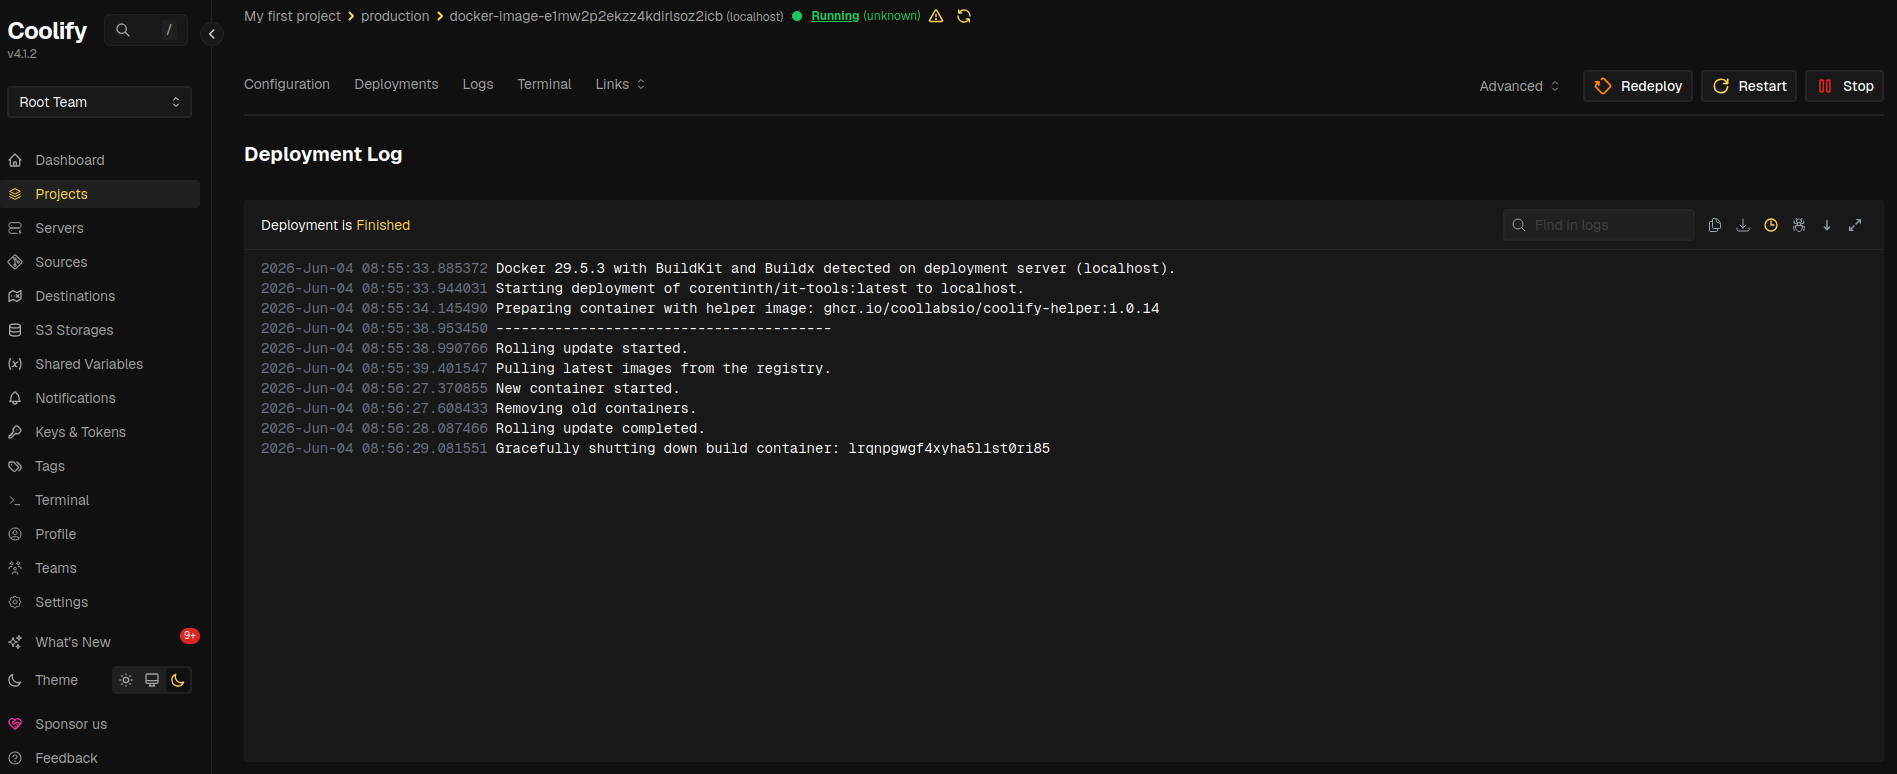Screen dimensions: 1897x774
Task: Open Destinations in the sidebar
Action: (100, 296)
